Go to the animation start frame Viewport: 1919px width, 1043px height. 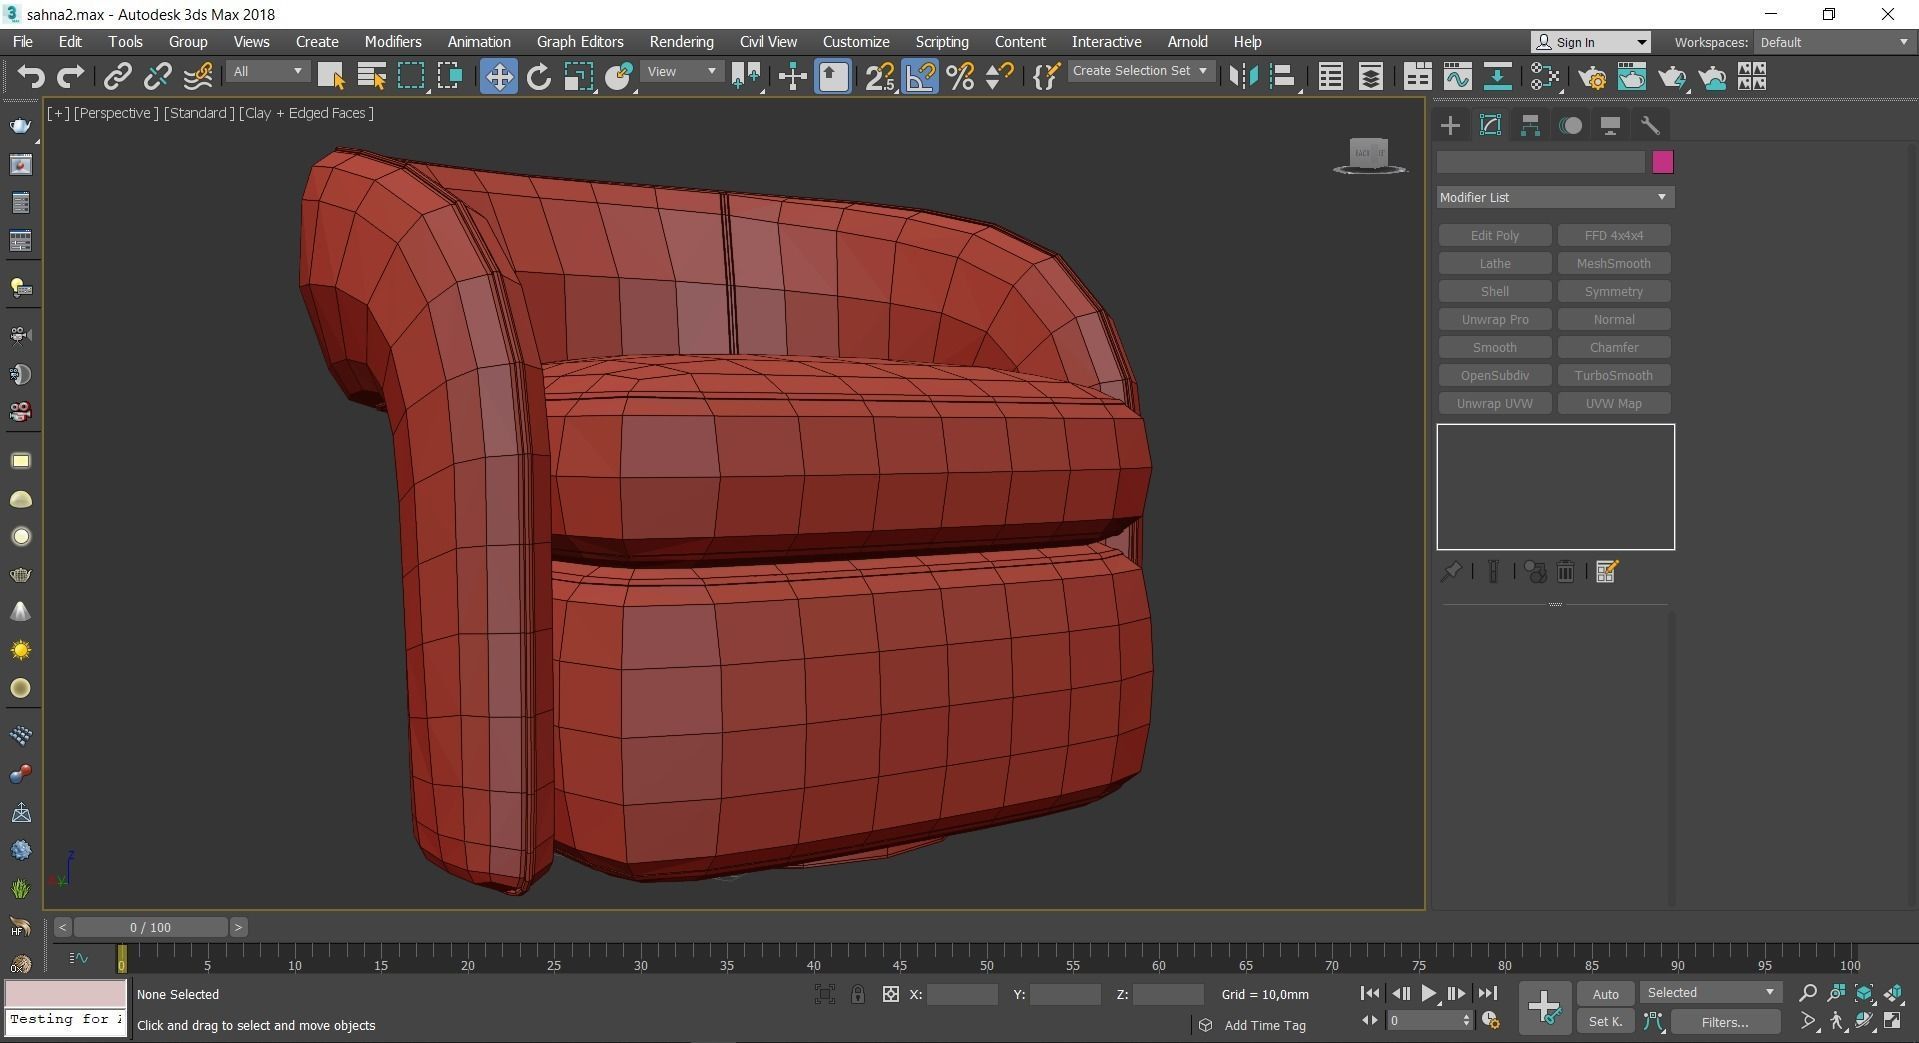1370,994
